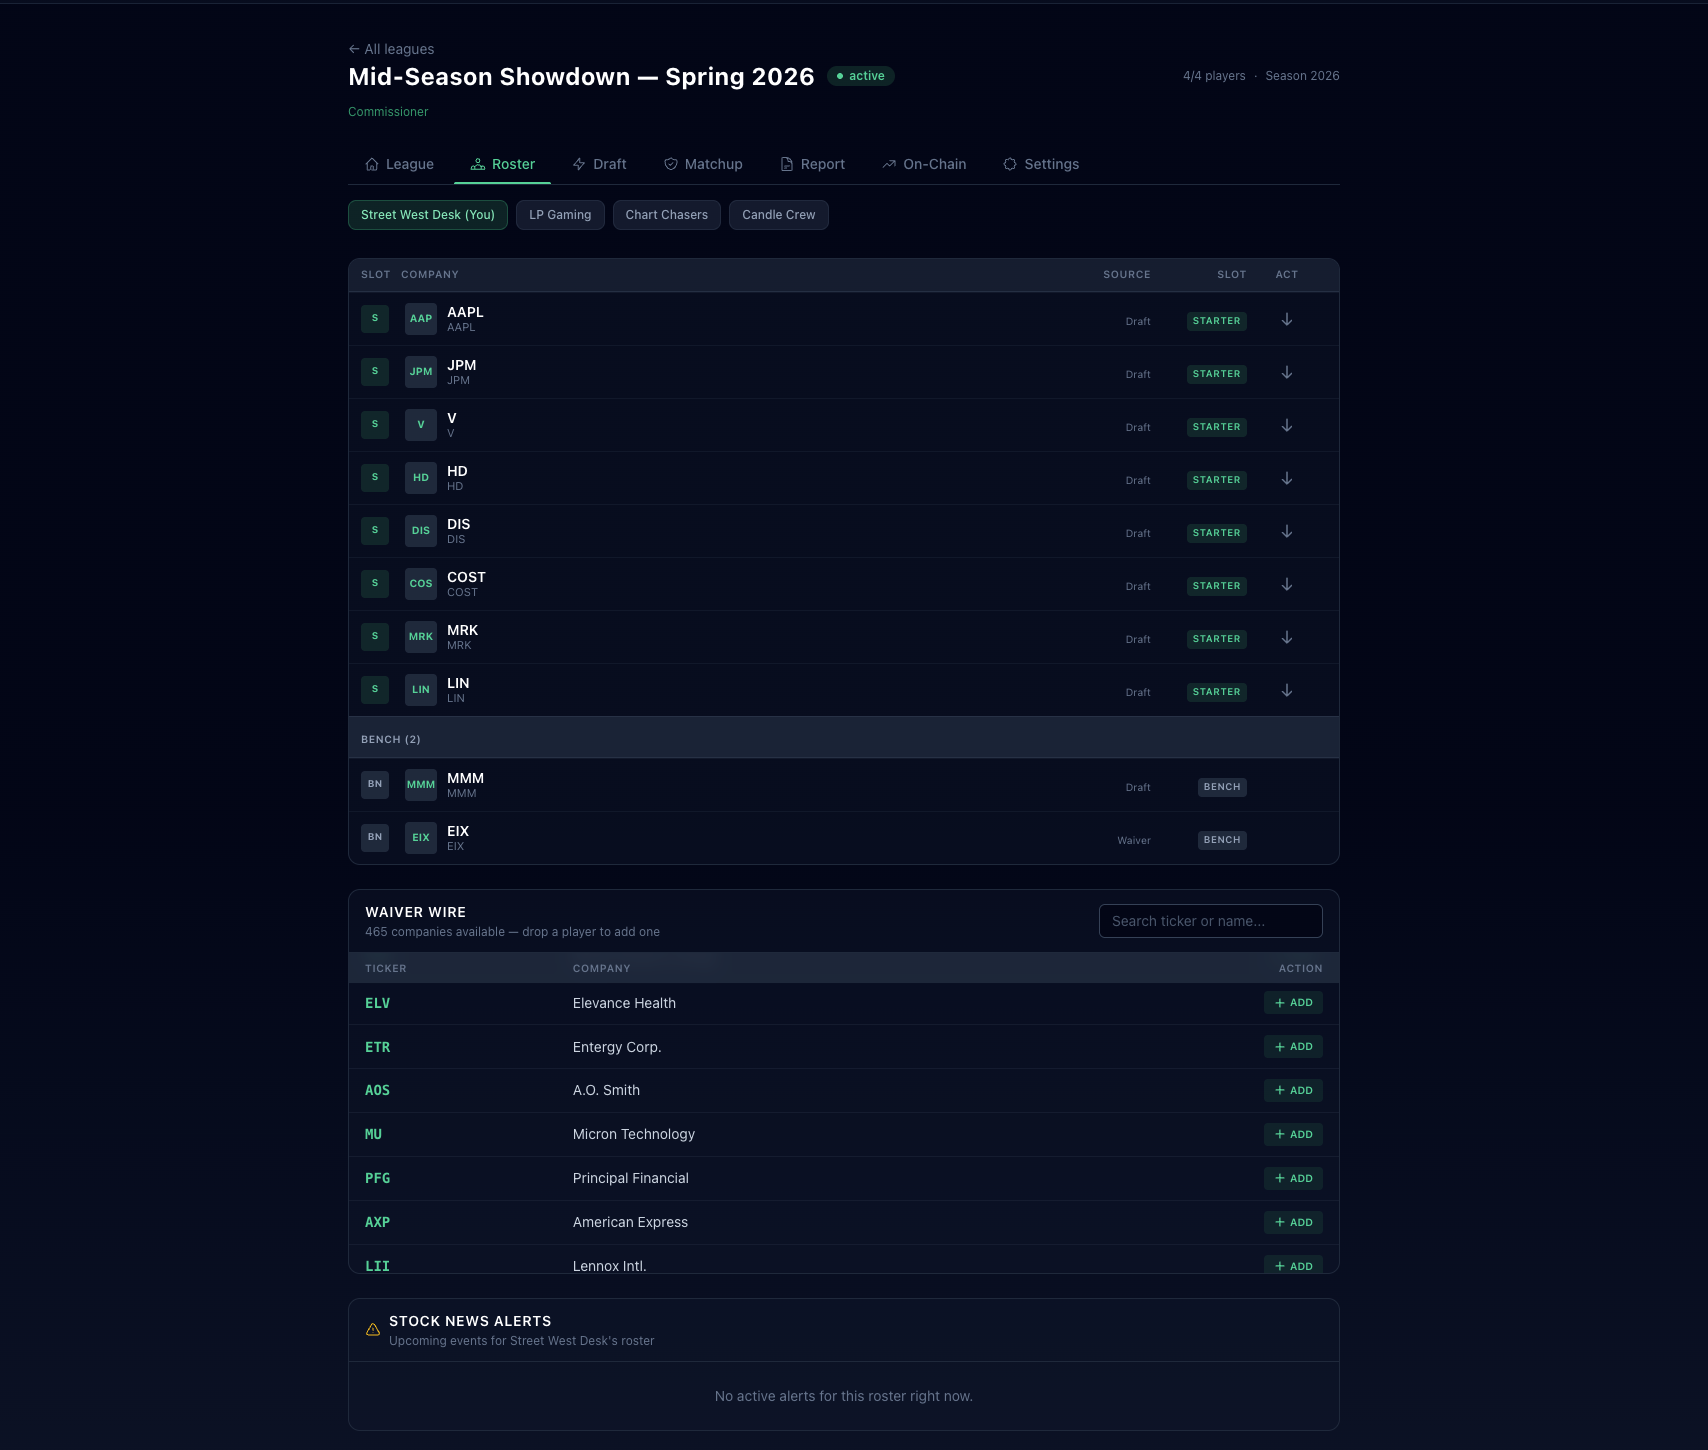Add A.O. Smith from waivers
The image size is (1708, 1450).
1293,1091
